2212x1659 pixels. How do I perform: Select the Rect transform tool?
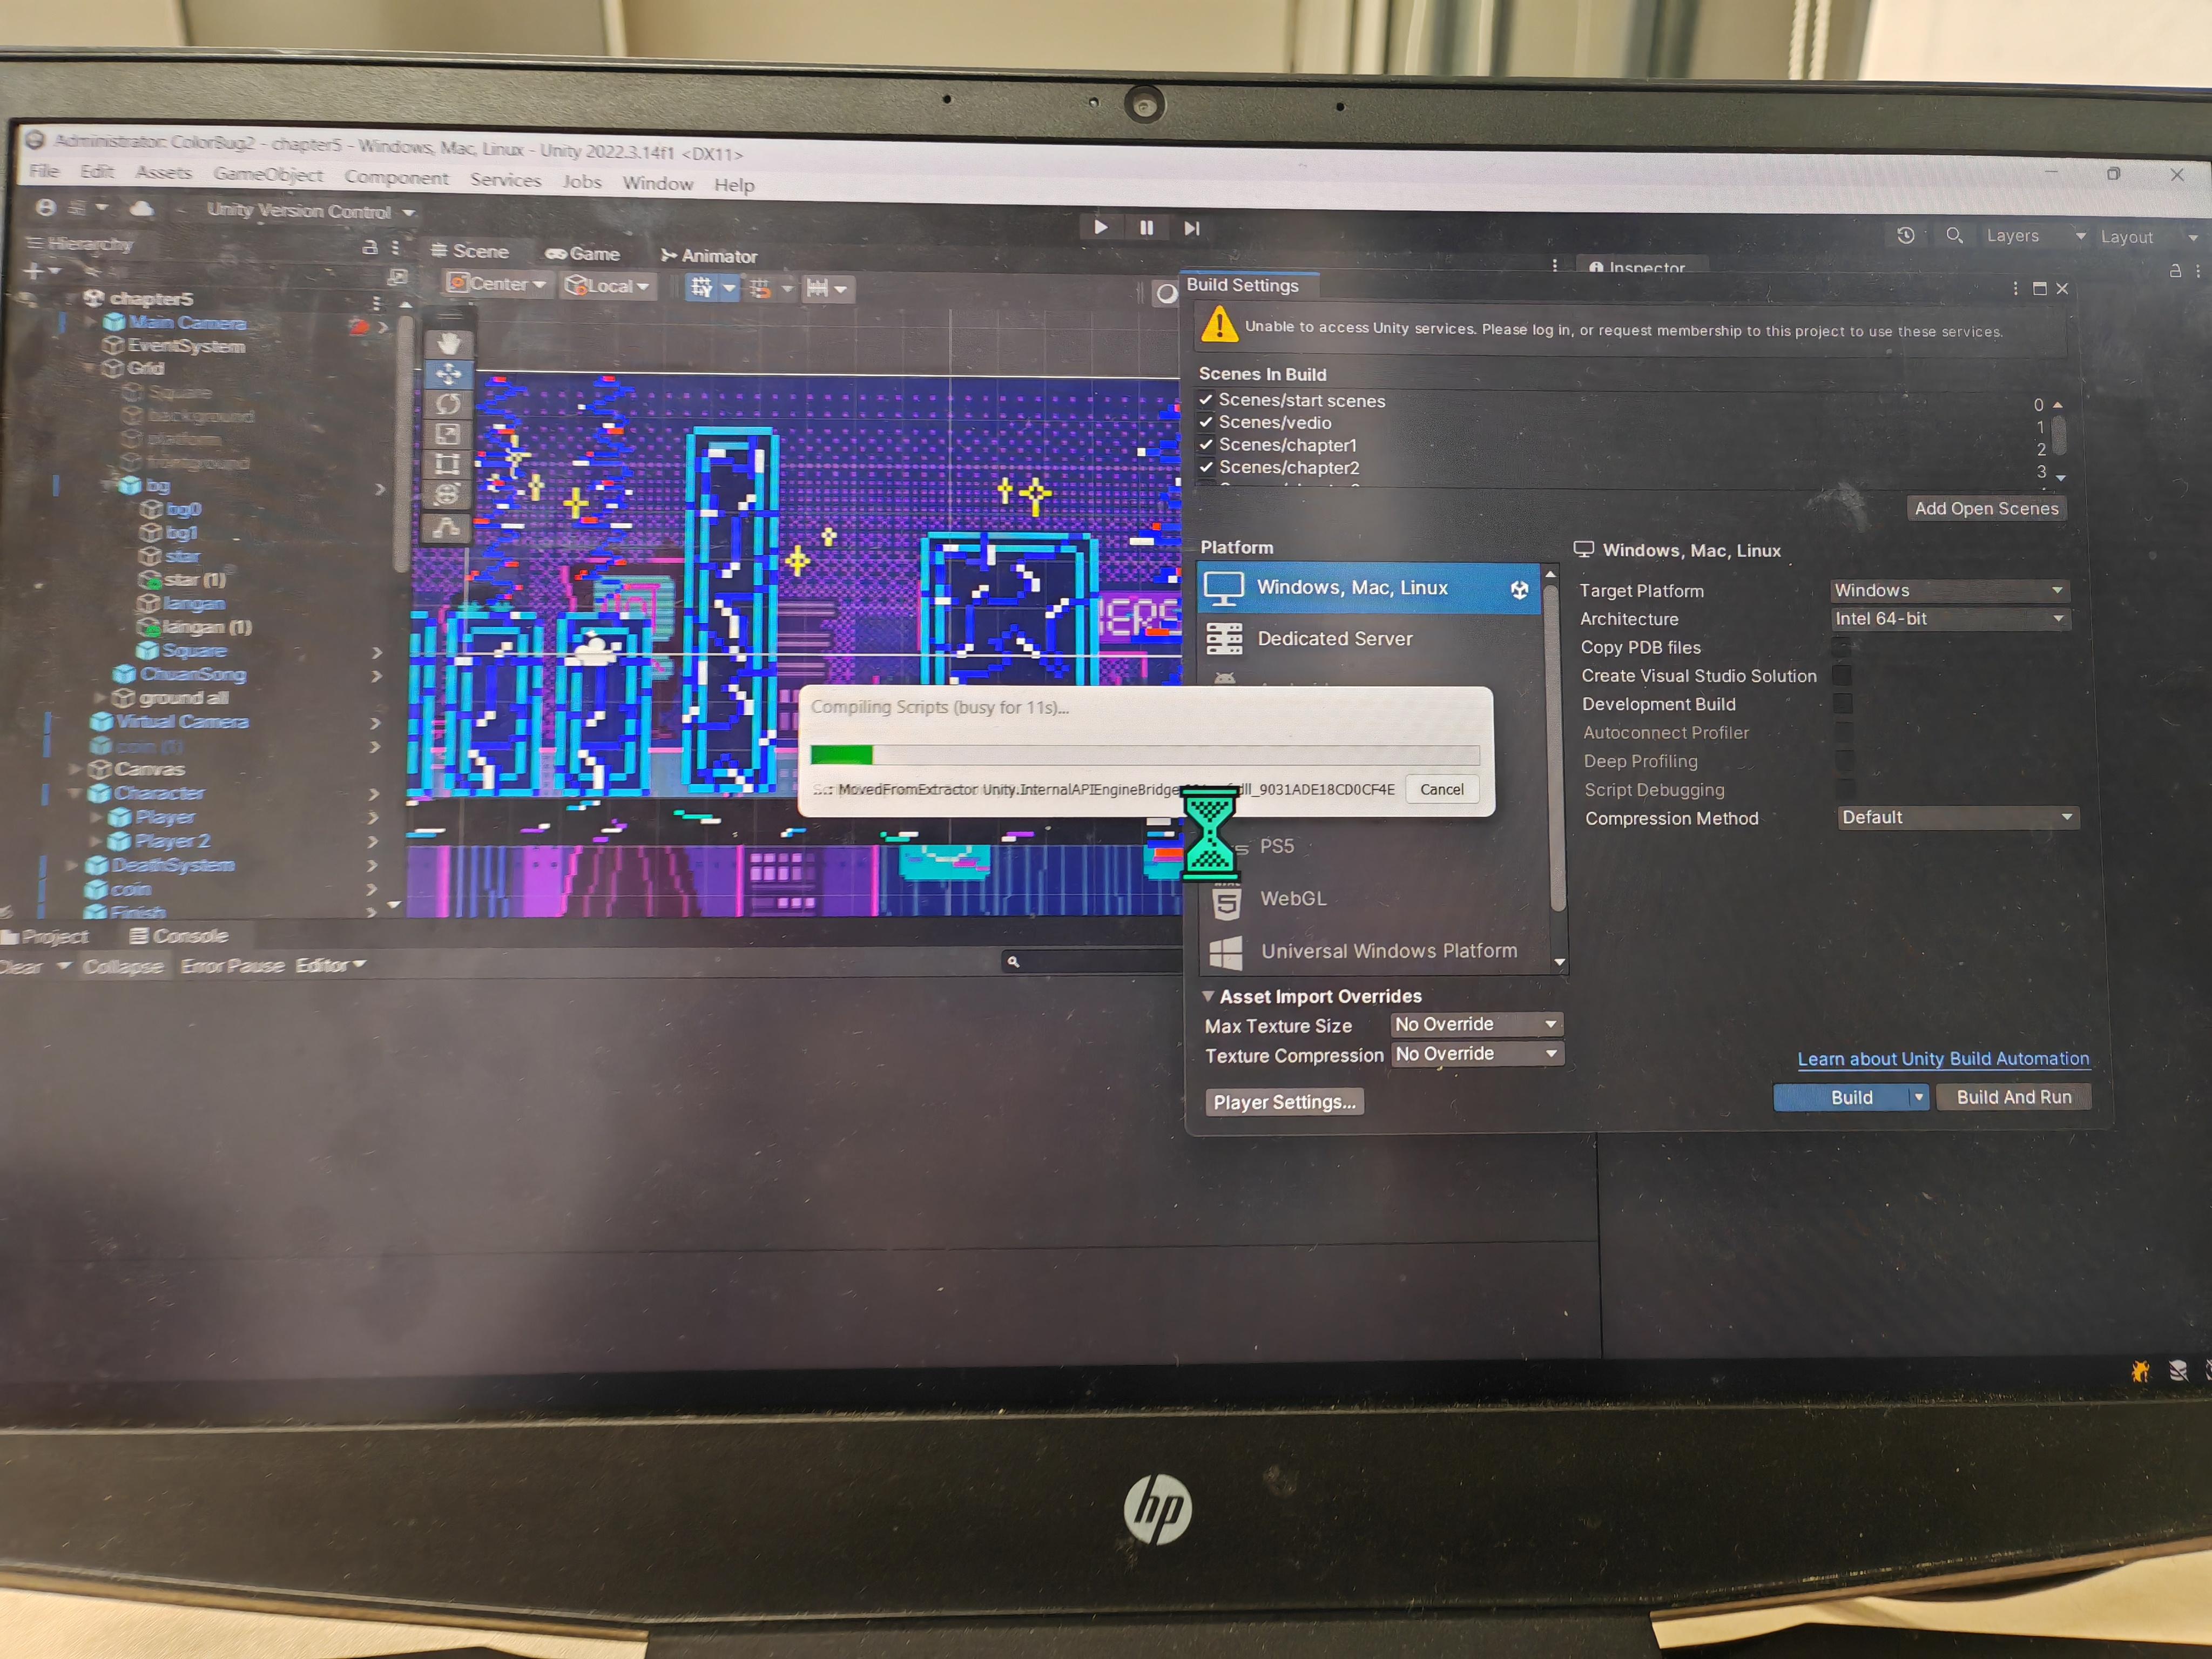click(447, 464)
